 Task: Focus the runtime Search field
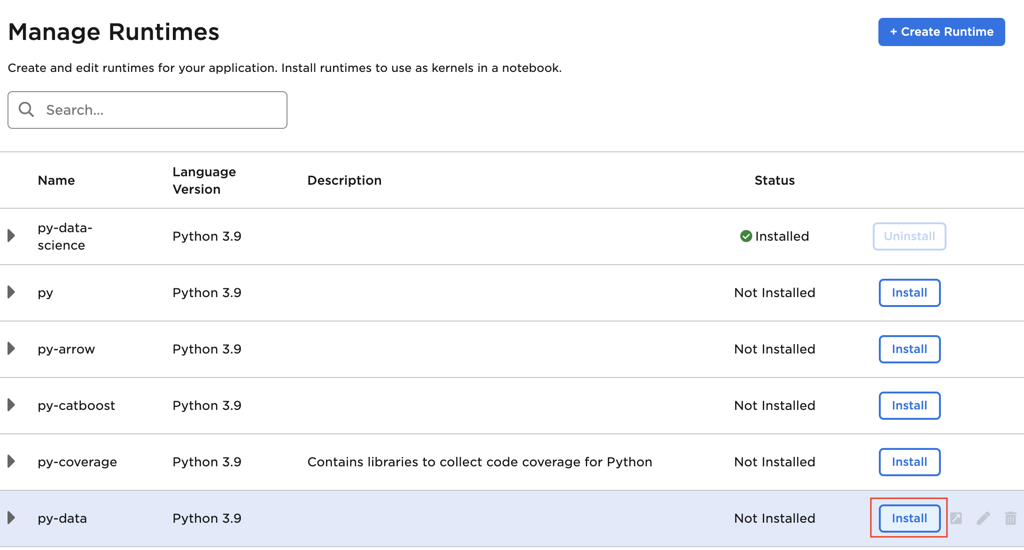[160, 110]
